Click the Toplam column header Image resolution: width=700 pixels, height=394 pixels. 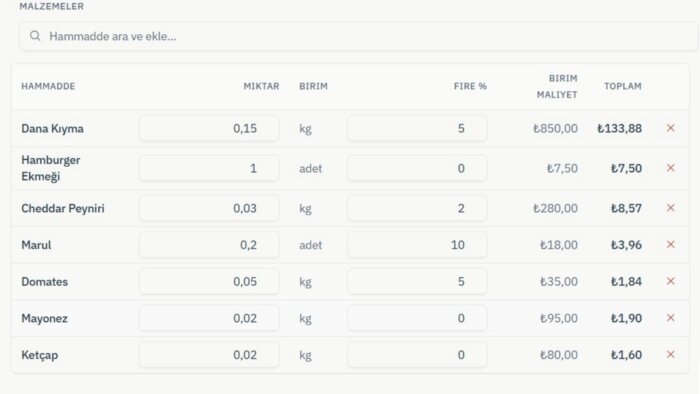click(x=623, y=86)
